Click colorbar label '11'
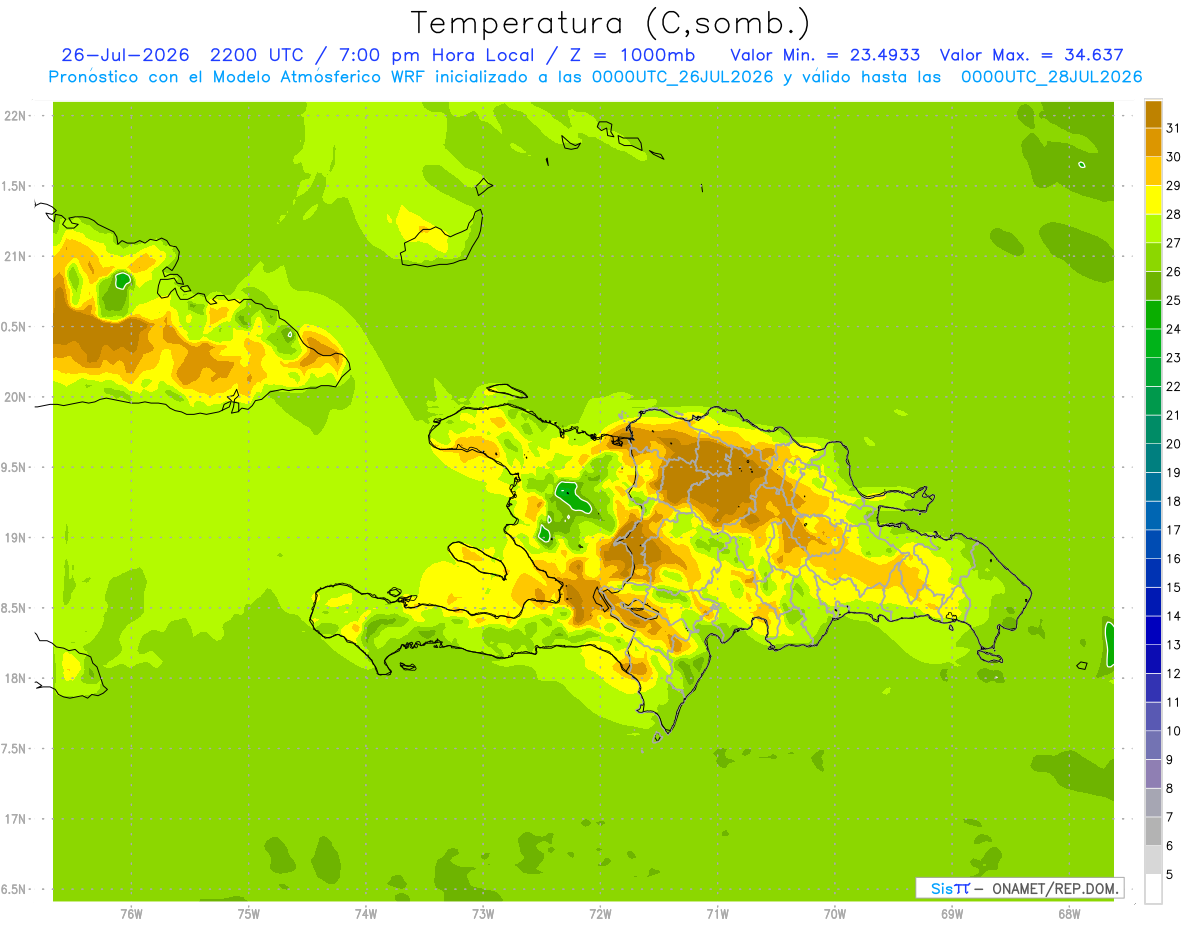This screenshot has height=927, width=1200. (x=1173, y=702)
